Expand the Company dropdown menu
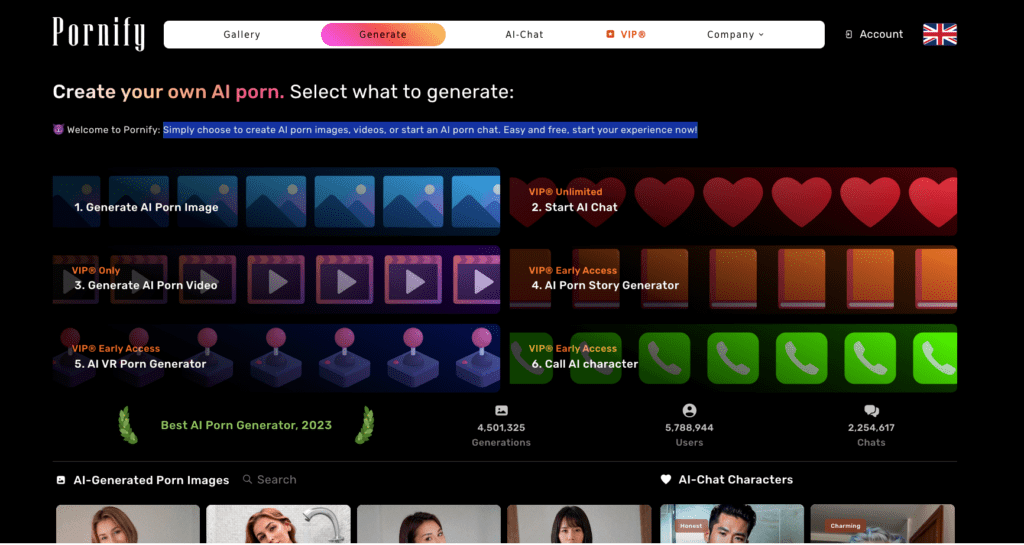The height and width of the screenshot is (545, 1024). (735, 35)
